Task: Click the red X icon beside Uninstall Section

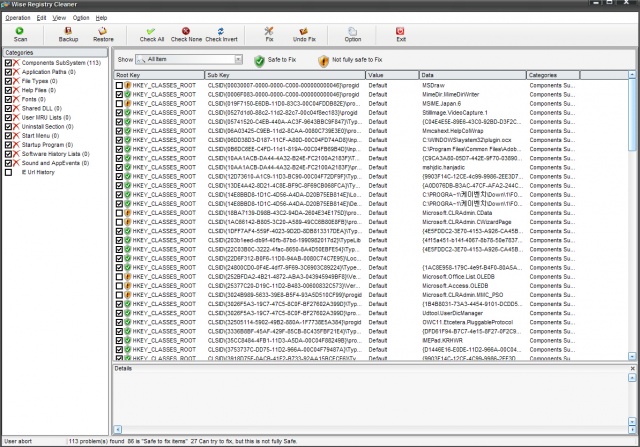Action: (16, 127)
